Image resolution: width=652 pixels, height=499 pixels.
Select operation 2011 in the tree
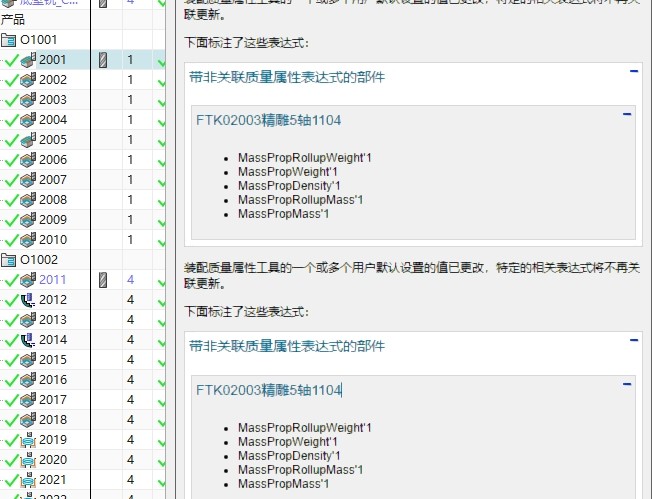click(x=53, y=280)
